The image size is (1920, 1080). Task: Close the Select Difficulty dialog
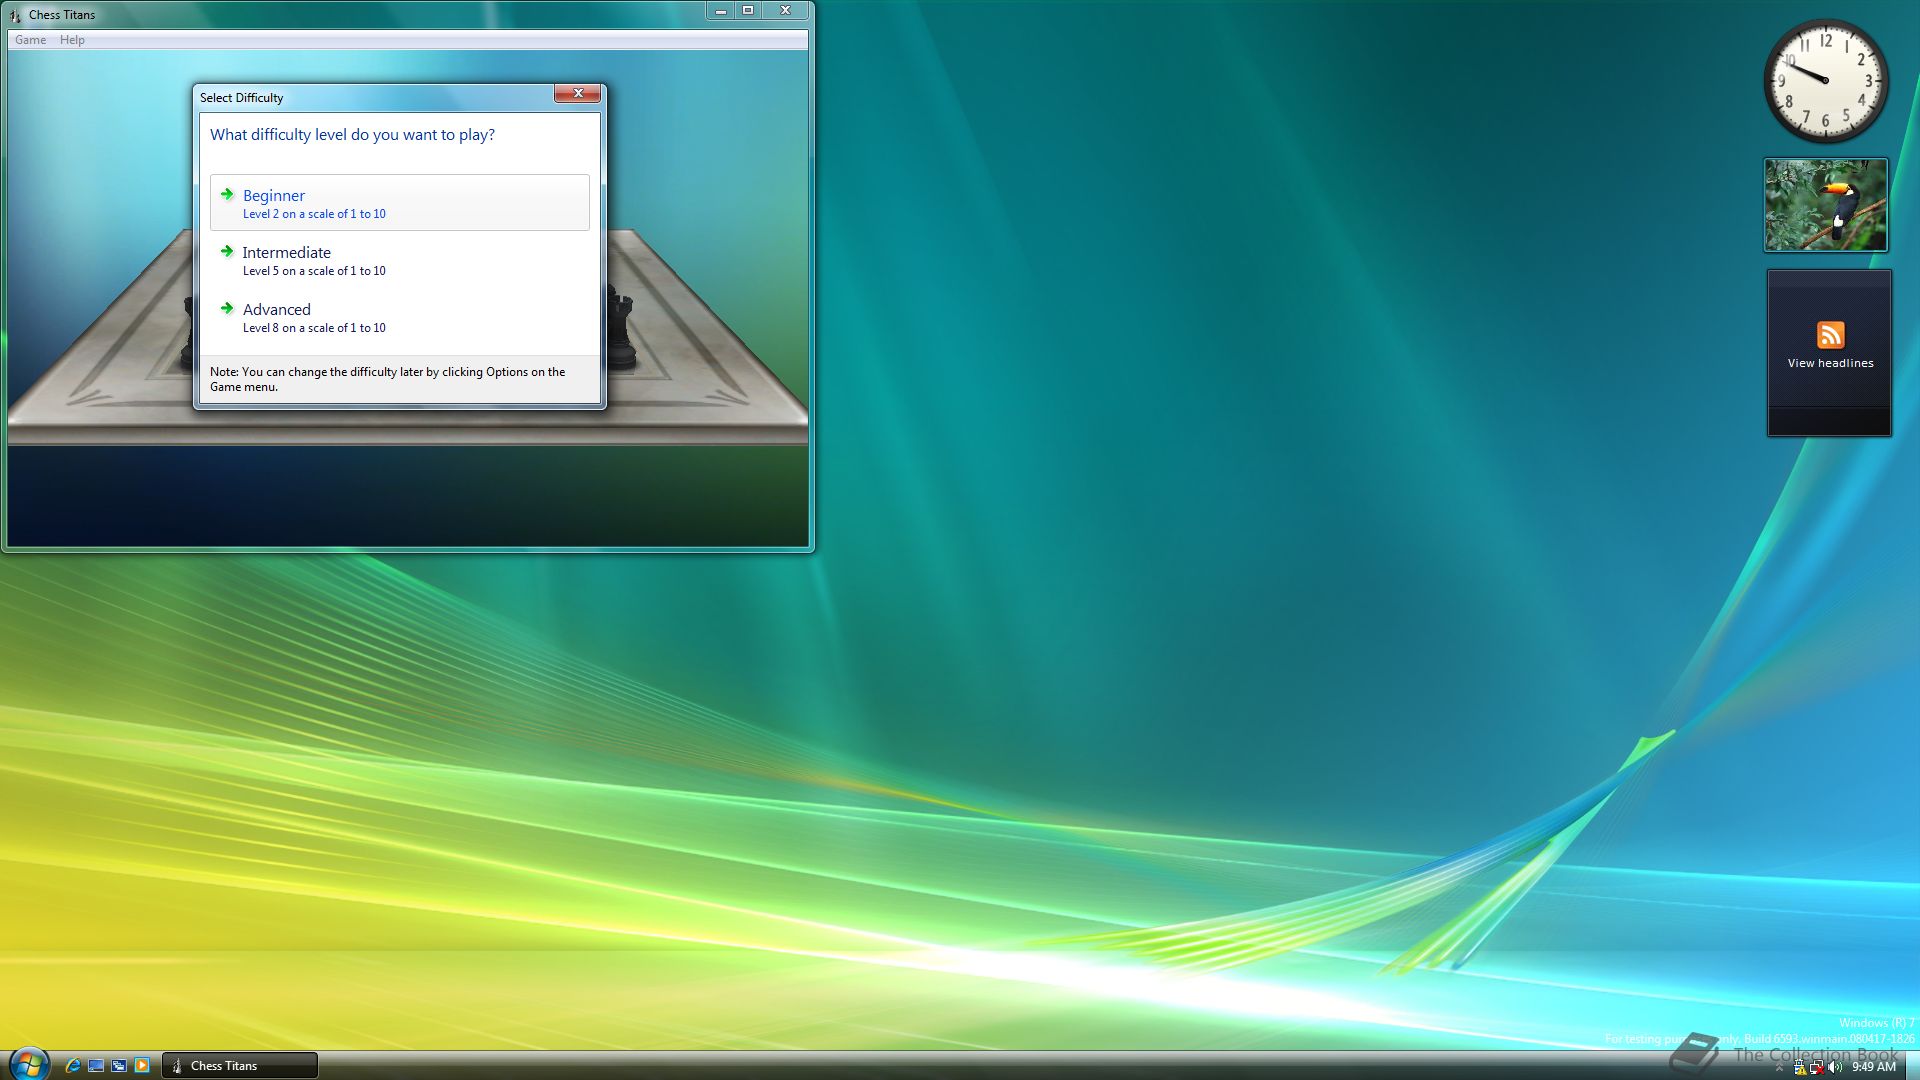pos(577,93)
